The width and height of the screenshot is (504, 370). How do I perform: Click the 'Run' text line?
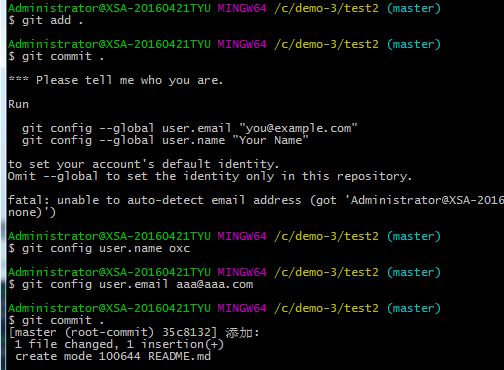tap(18, 104)
